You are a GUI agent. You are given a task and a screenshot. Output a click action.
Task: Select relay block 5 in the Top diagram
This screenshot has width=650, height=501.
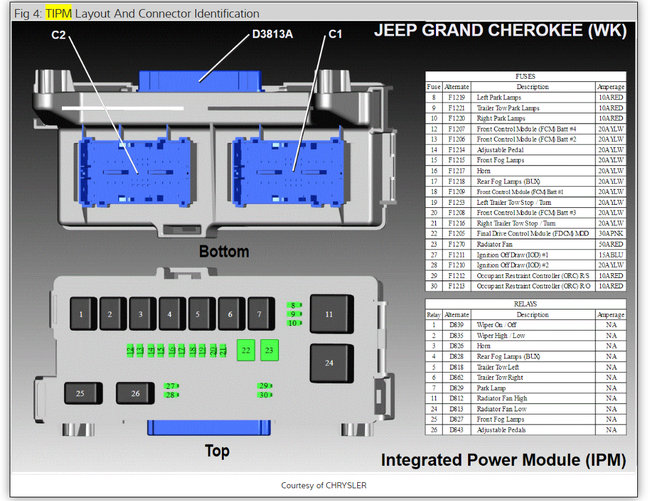pos(201,314)
